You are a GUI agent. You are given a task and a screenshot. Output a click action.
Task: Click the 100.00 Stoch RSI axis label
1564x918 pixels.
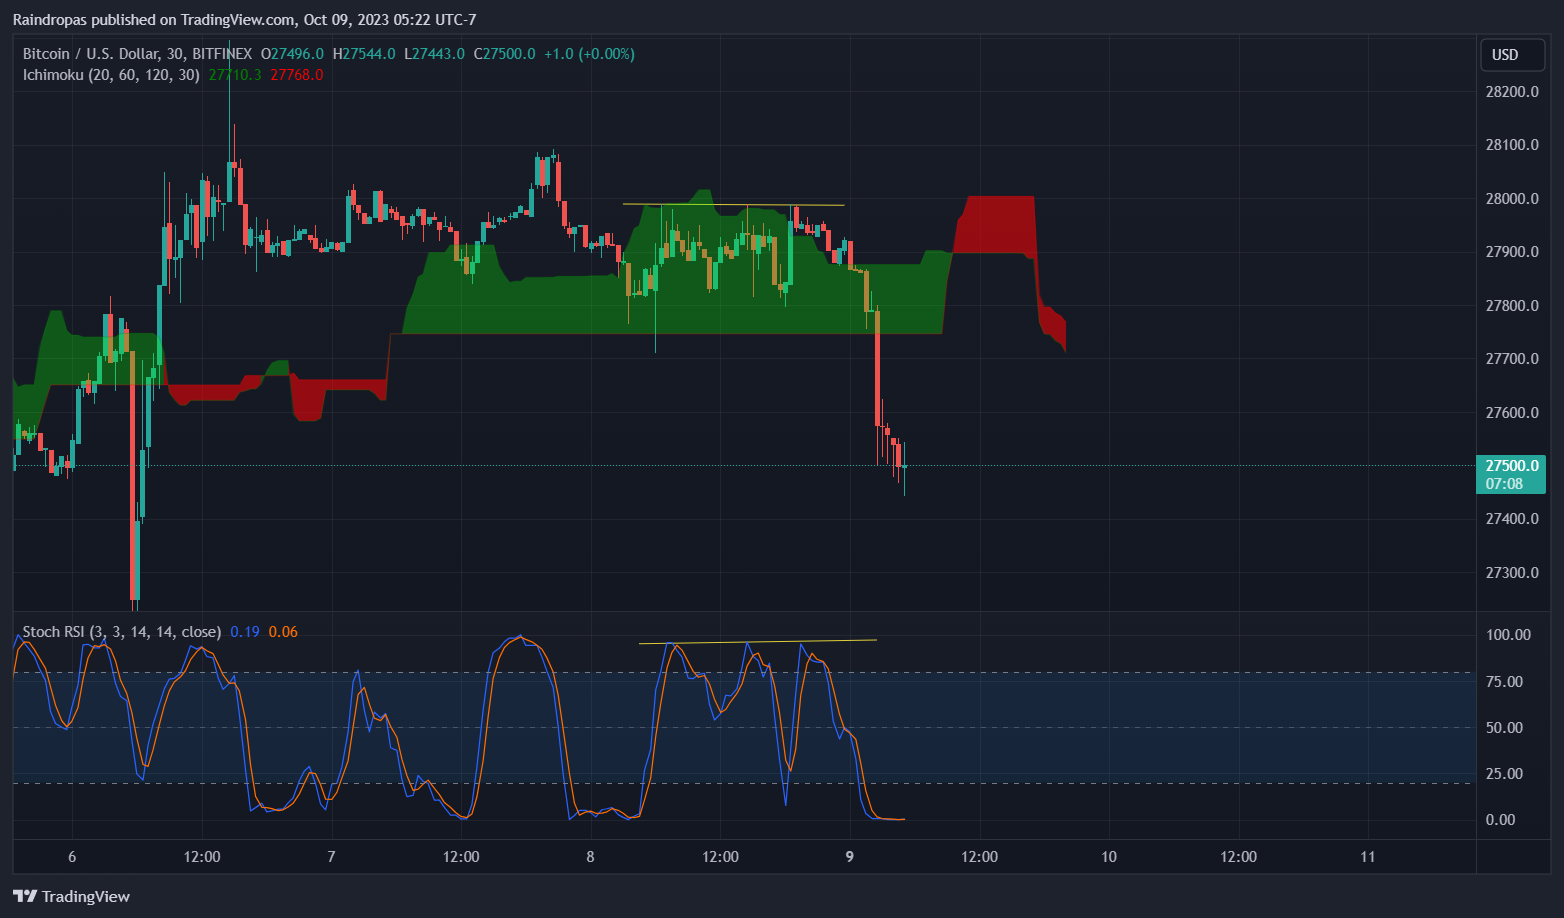[x=1508, y=635]
